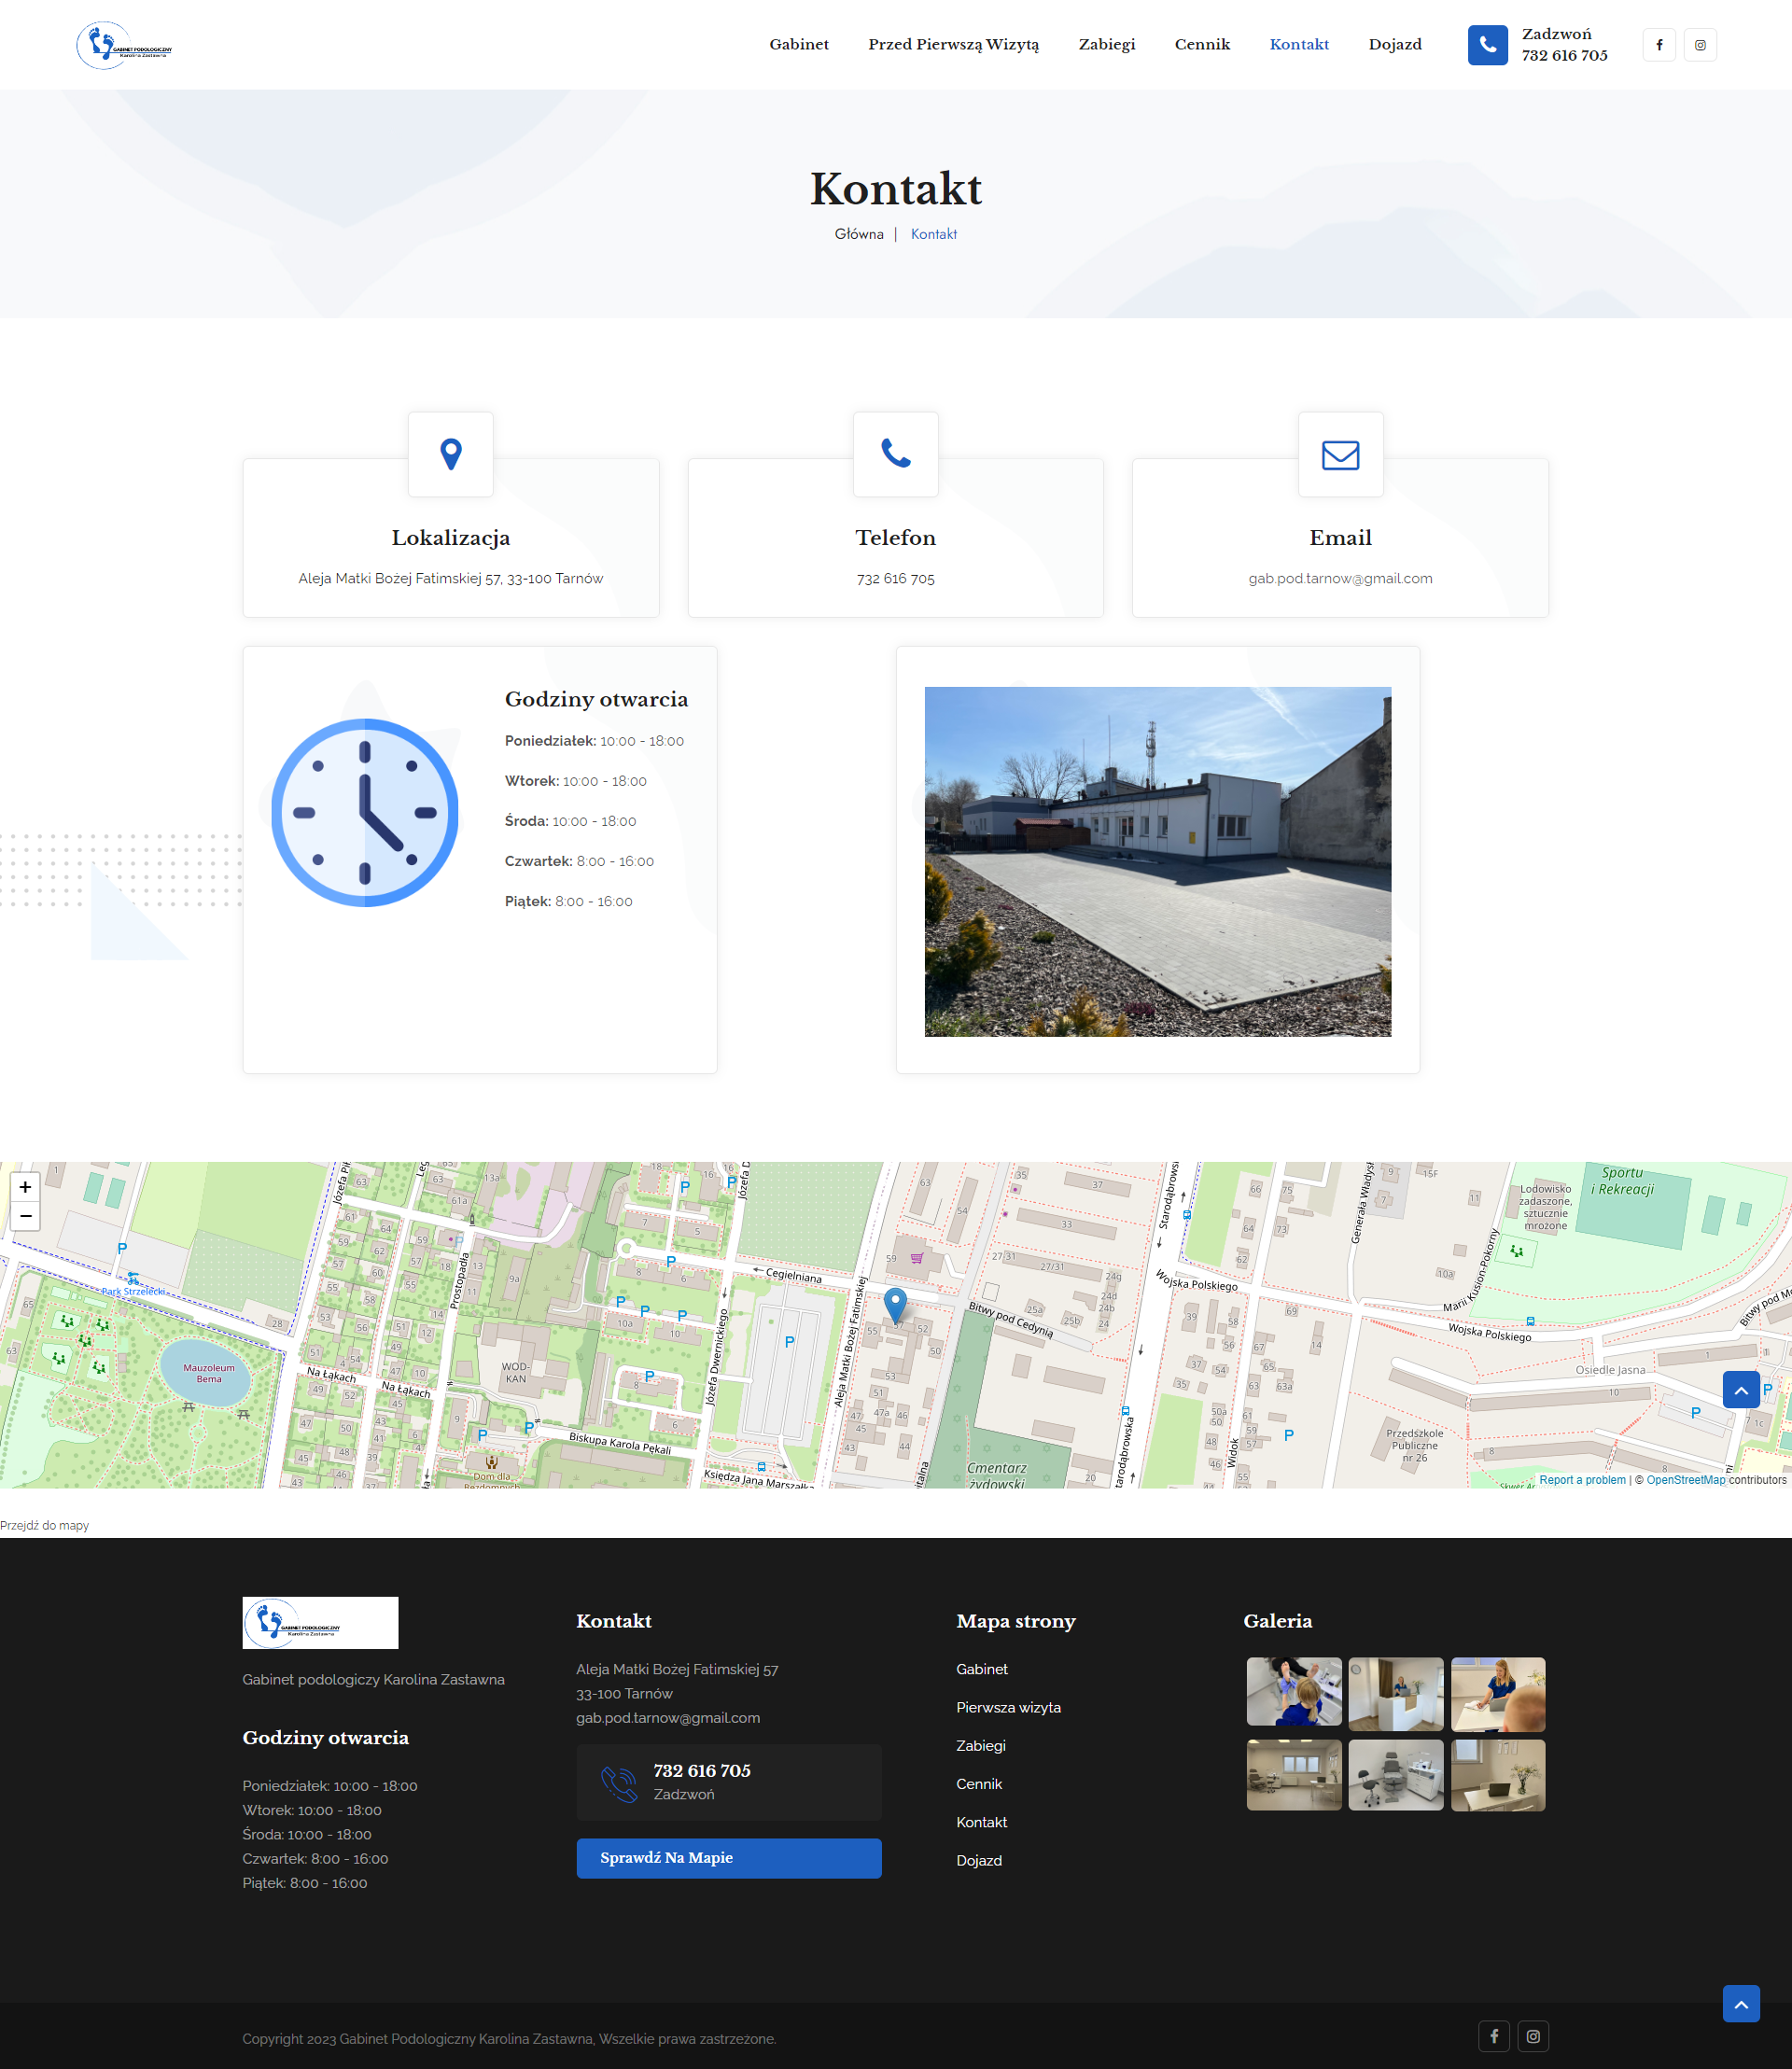The image size is (1792, 2069).
Task: Open Facebook page from header icon
Action: 1659,44
